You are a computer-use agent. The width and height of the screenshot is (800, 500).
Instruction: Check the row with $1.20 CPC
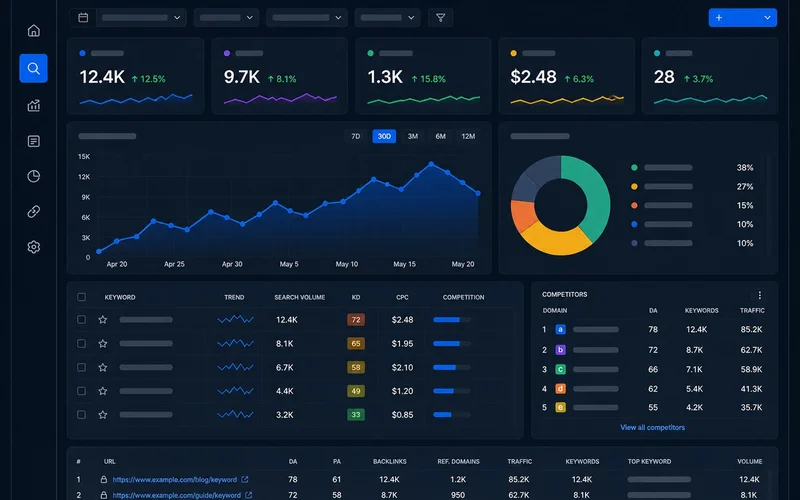[x=81, y=391]
